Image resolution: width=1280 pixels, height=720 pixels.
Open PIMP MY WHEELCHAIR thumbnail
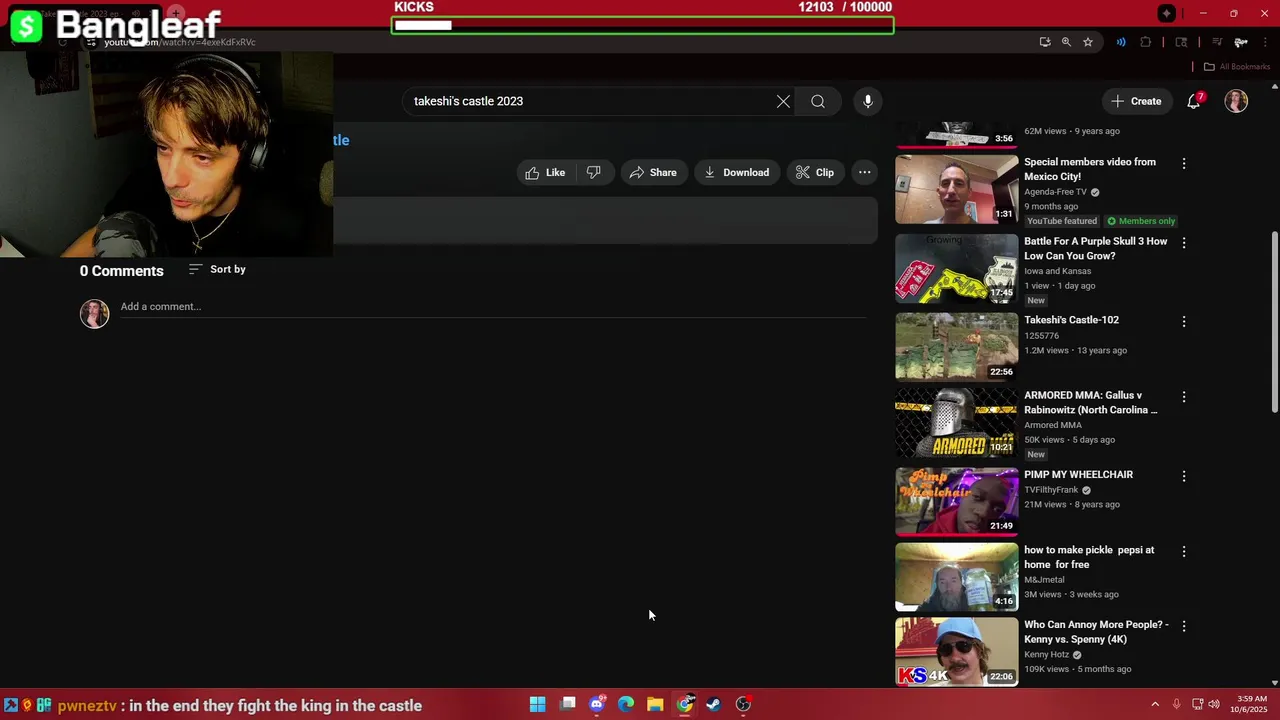pyautogui.click(x=956, y=501)
